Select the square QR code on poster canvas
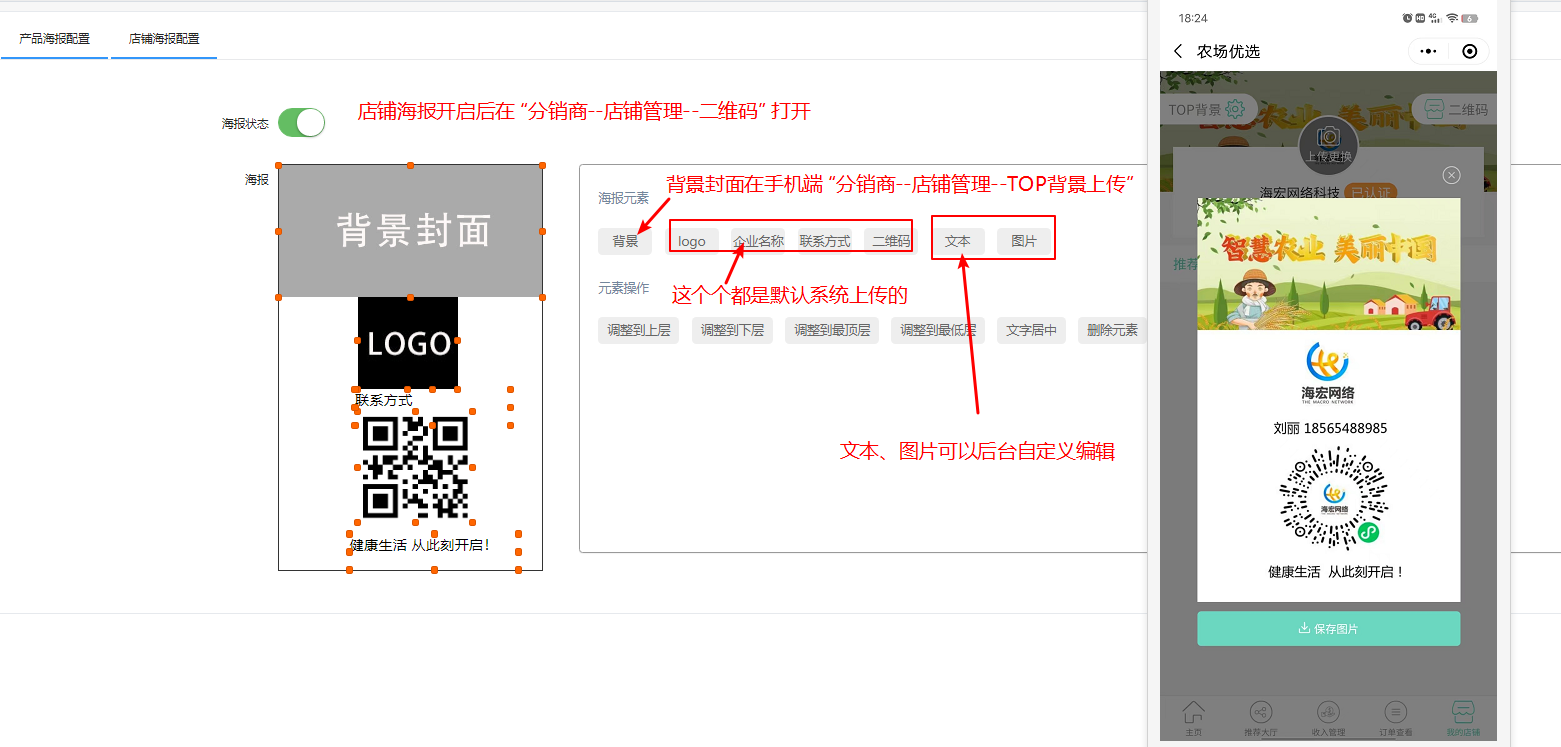Viewport: 1561px width, 747px height. click(415, 467)
